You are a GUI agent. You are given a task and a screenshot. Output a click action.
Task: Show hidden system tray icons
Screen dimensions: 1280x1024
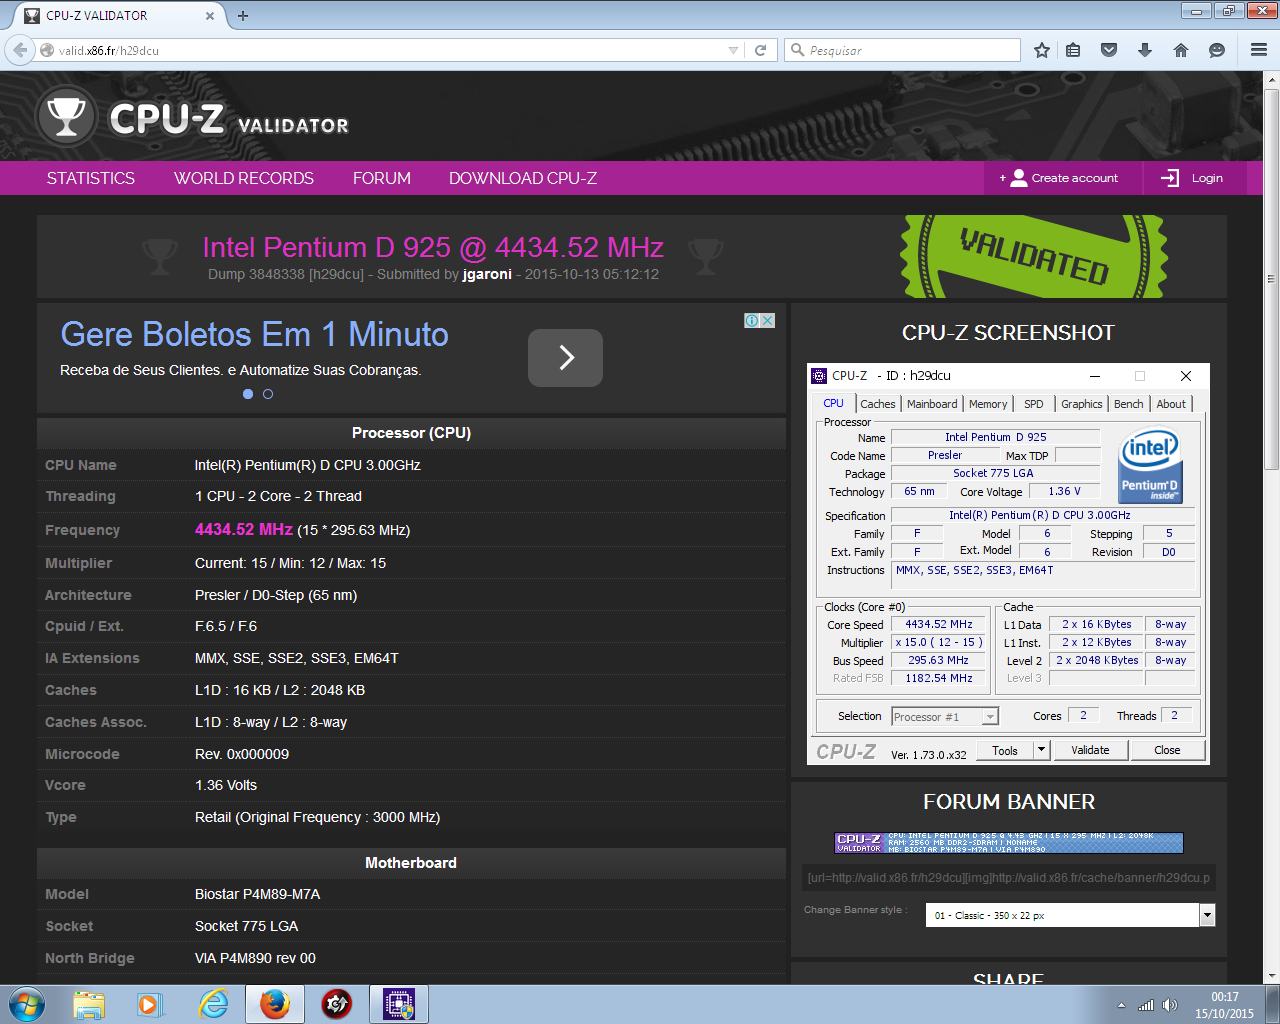tap(1121, 1005)
